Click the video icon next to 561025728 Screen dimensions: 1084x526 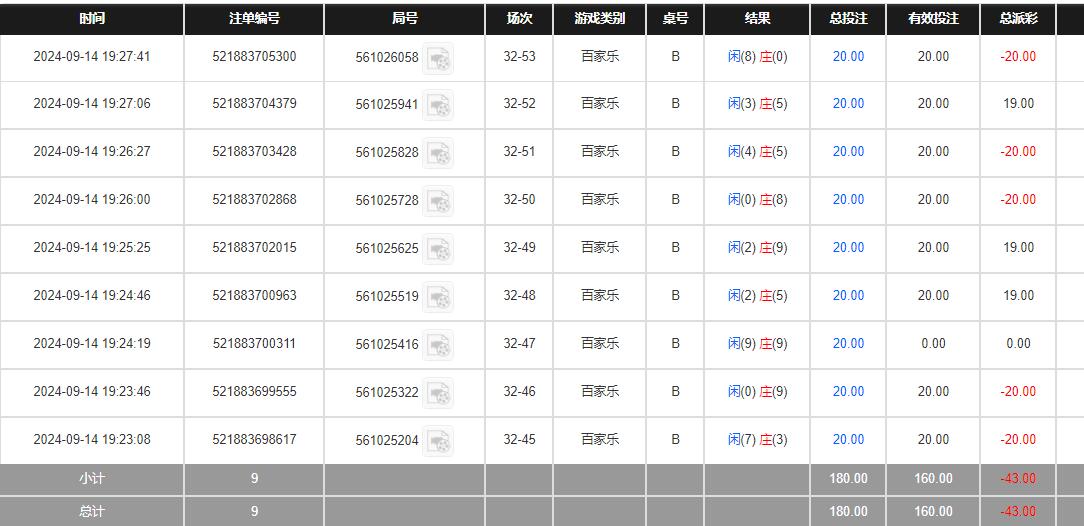coord(438,201)
